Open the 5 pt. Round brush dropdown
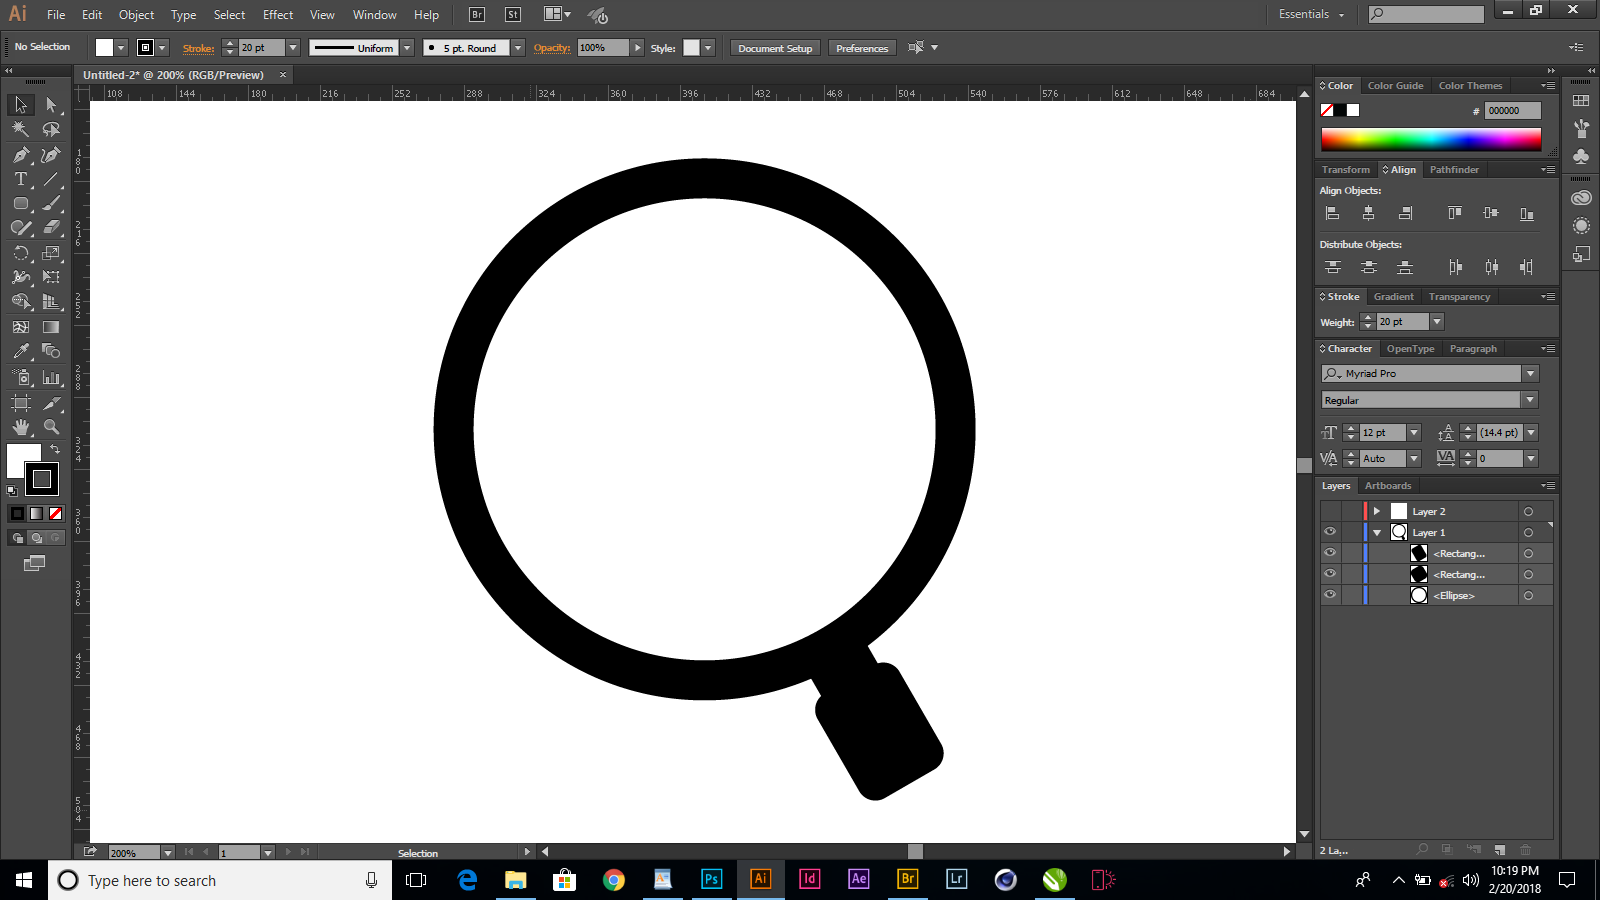 click(x=518, y=47)
